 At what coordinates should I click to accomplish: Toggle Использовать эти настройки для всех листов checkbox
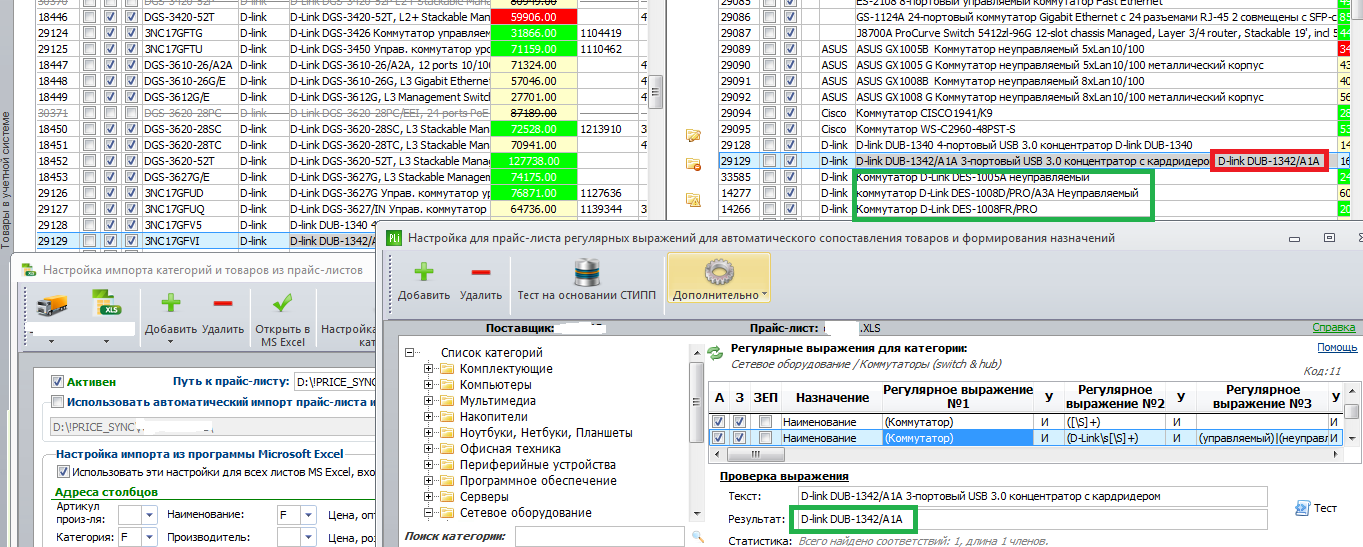coord(62,472)
